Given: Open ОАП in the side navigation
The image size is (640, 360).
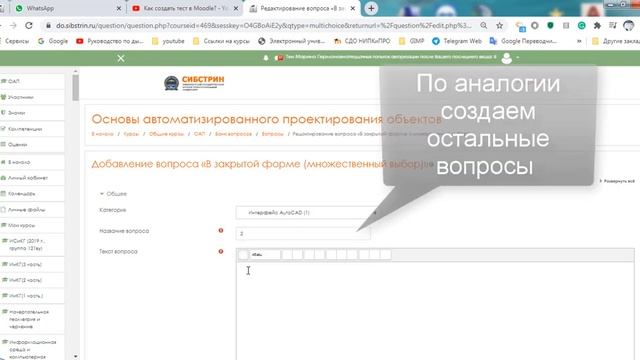Looking at the screenshot, I should click(32, 81).
